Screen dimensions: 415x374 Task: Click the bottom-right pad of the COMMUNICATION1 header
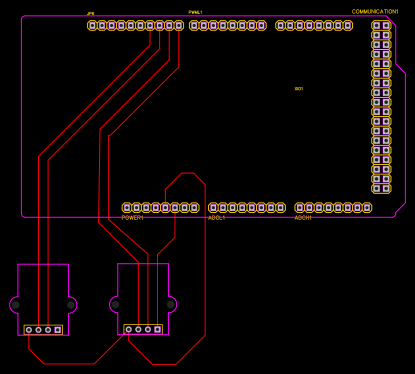point(386,189)
